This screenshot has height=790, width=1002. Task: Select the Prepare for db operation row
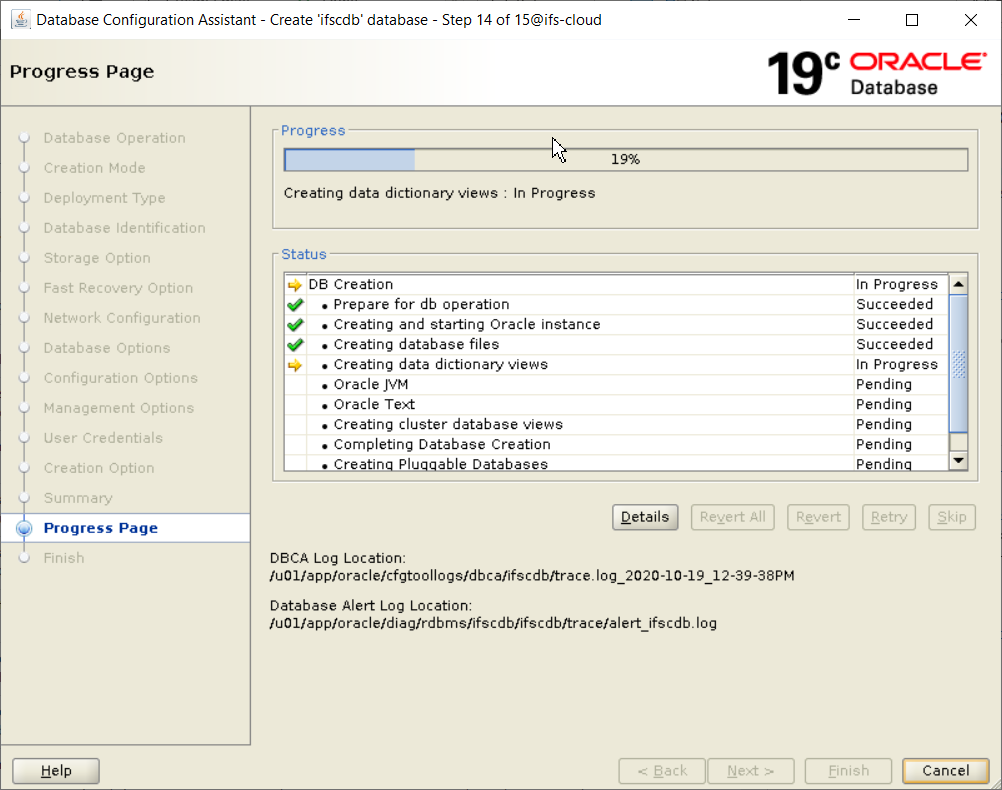pos(616,305)
